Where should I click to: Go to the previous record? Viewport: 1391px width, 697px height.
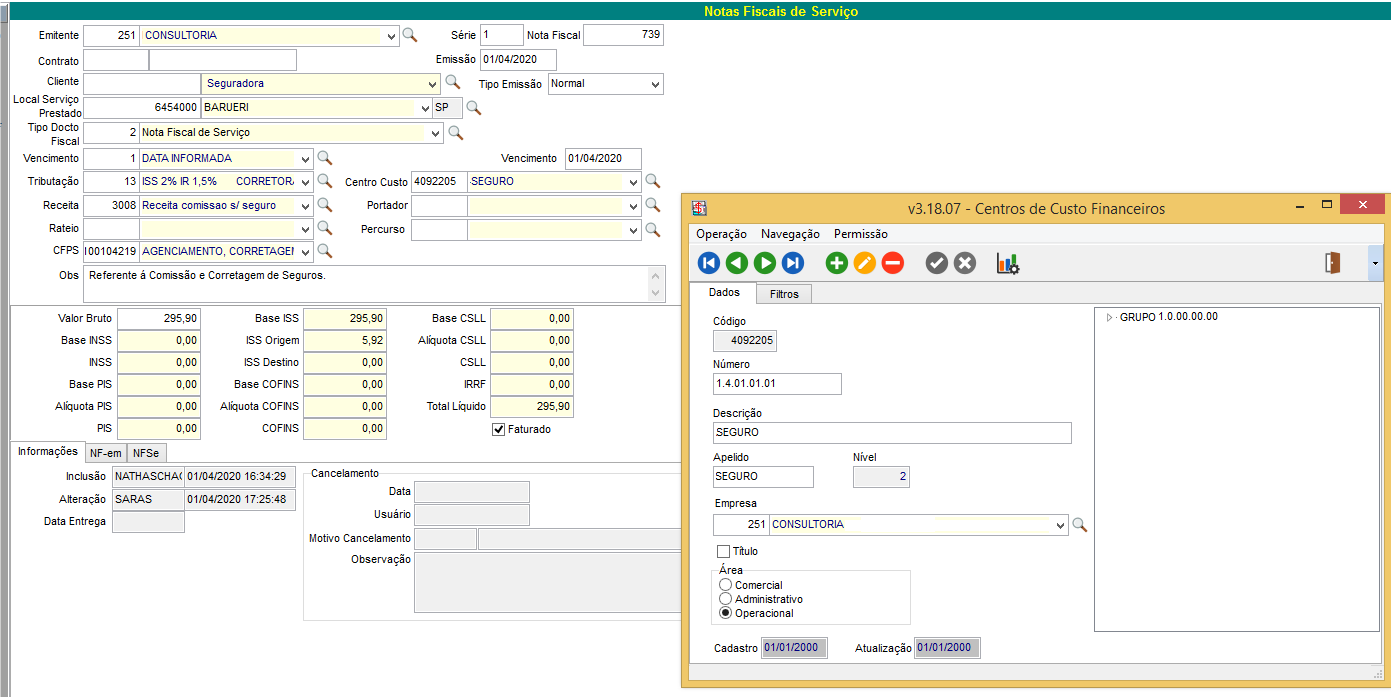(737, 263)
